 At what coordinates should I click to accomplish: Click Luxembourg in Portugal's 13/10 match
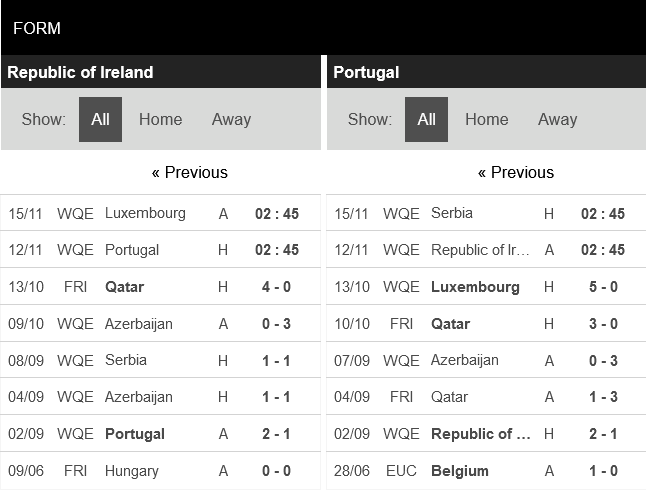[475, 287]
